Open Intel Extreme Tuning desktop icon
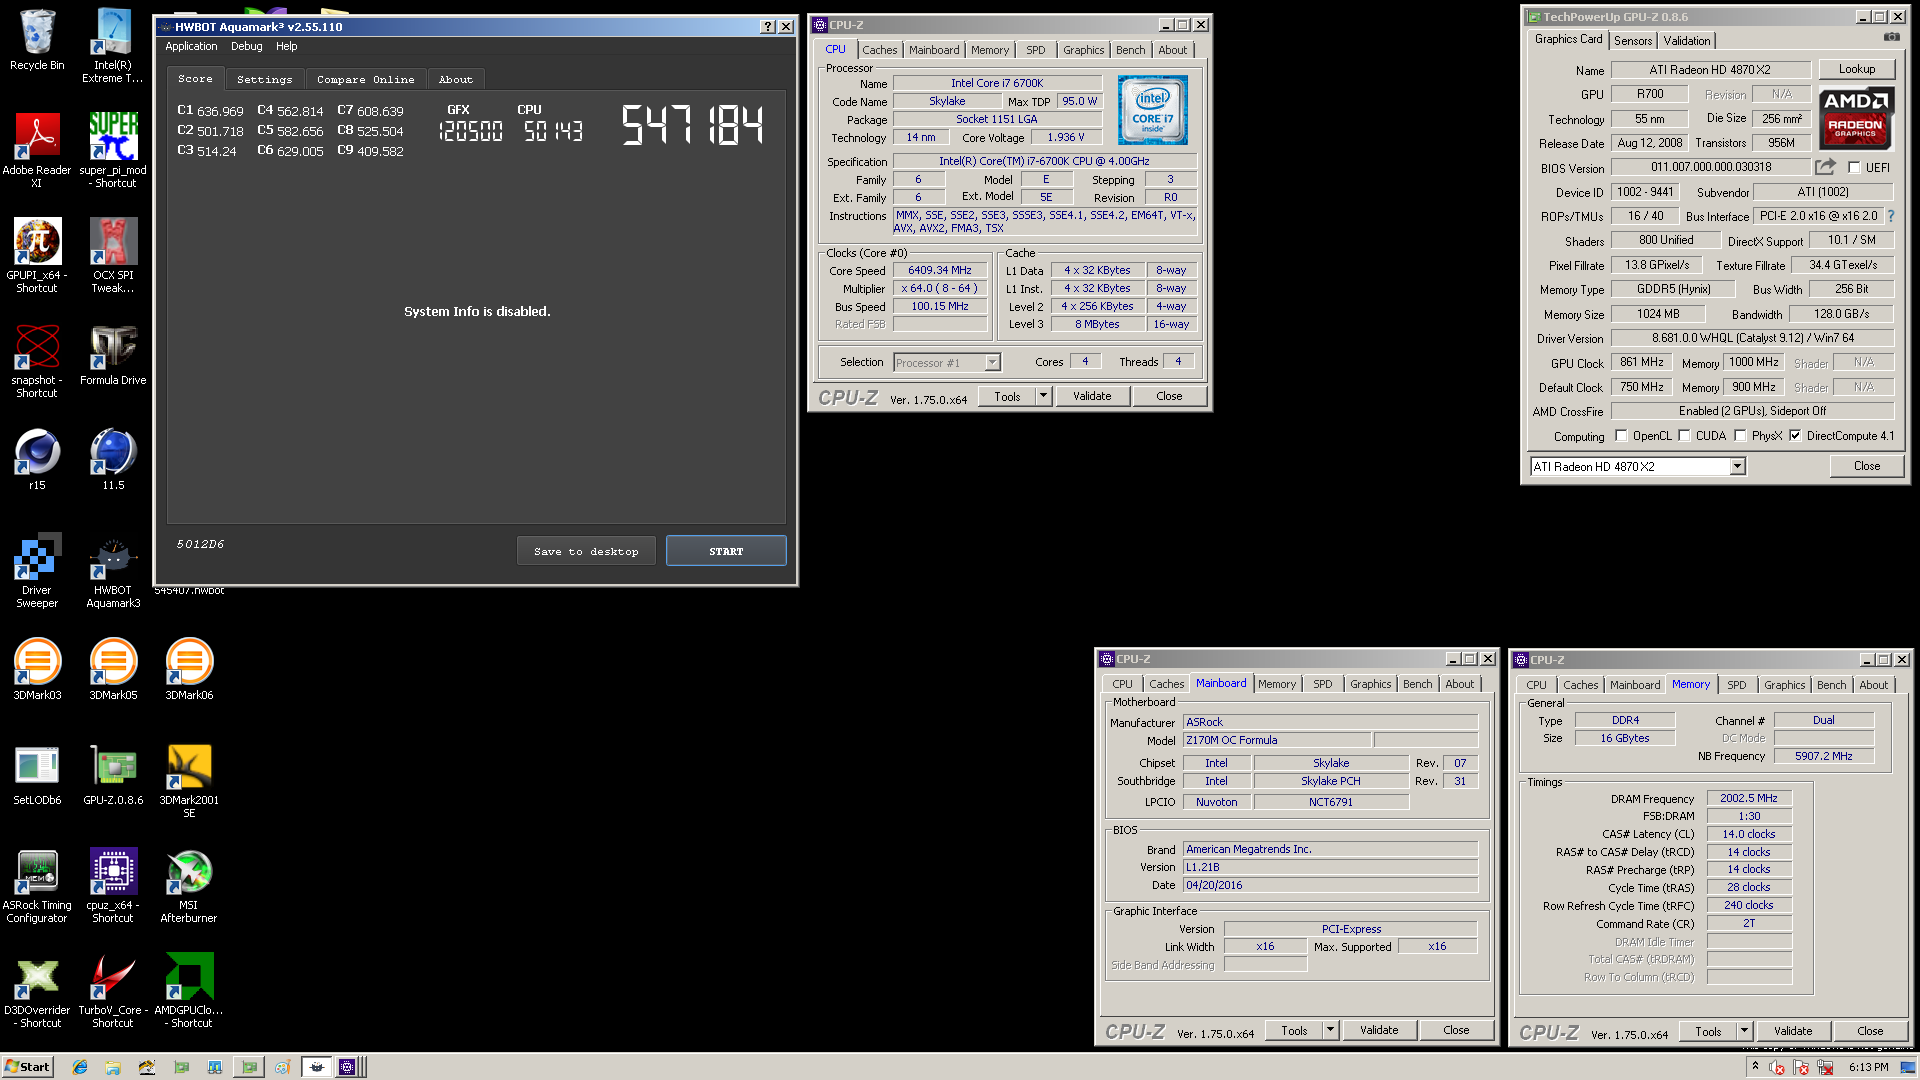This screenshot has height=1080, width=1920. 113,45
